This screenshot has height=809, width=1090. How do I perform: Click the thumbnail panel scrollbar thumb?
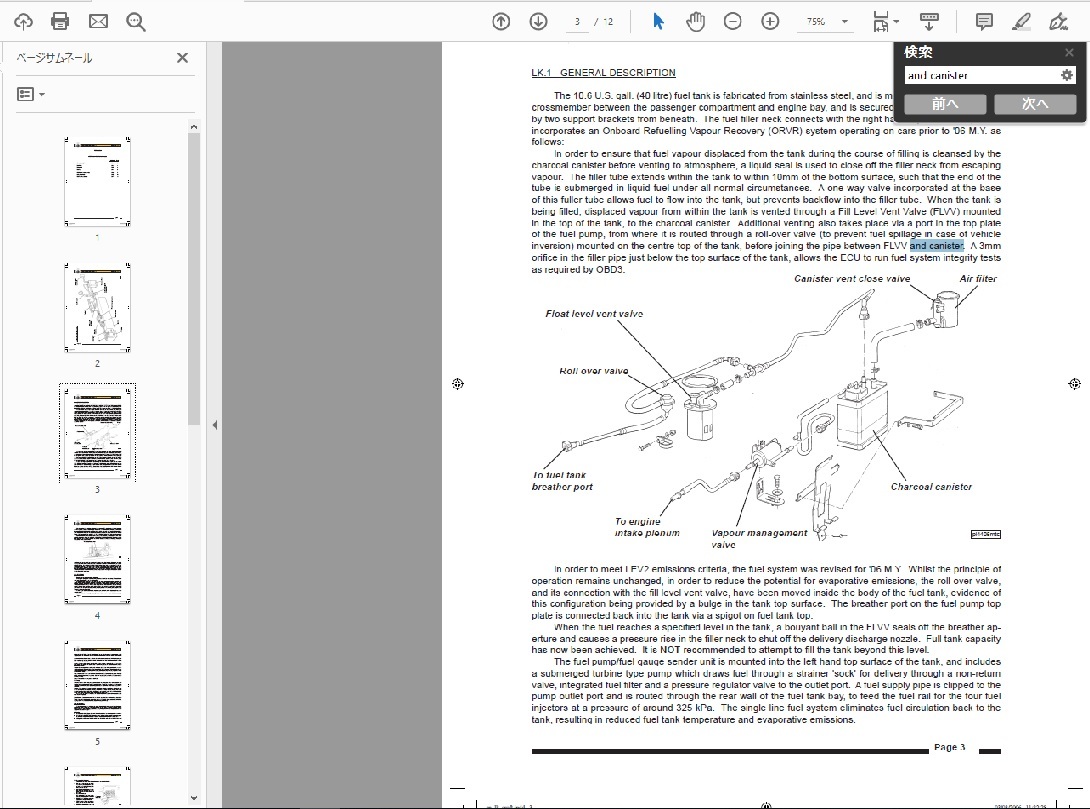point(194,278)
